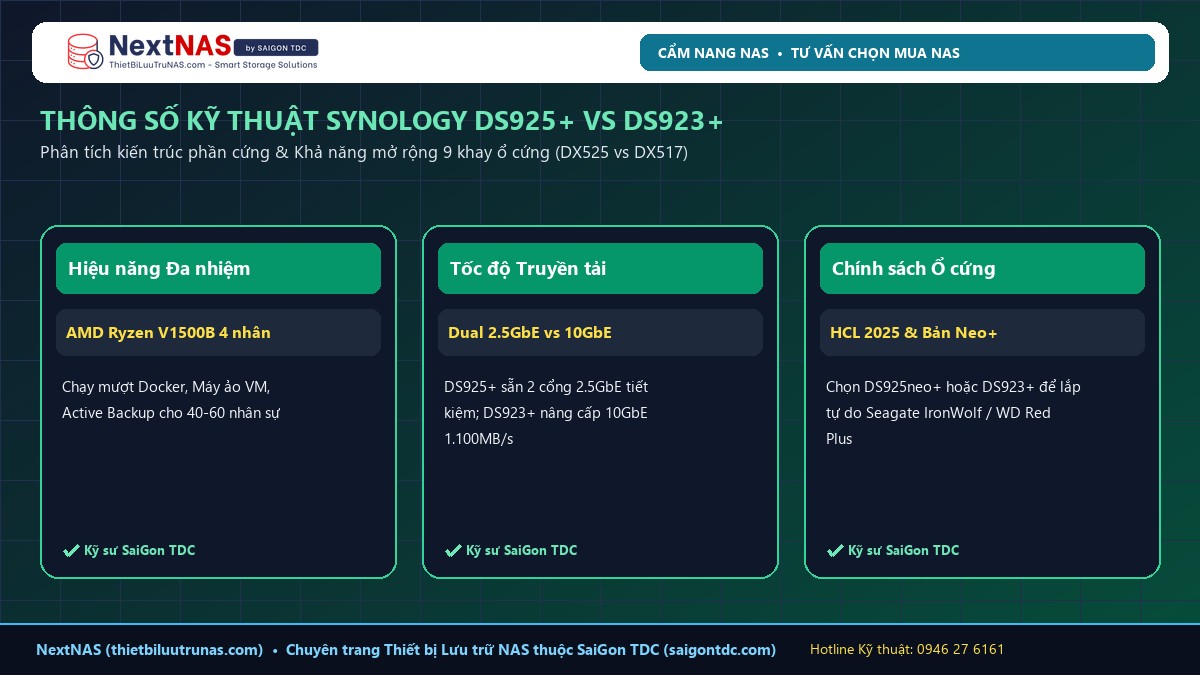This screenshot has width=1200, height=675.
Task: Click the text 'DS925+ sẵn 2 cổng 2.5GbE tiết'
Action: 547,386
